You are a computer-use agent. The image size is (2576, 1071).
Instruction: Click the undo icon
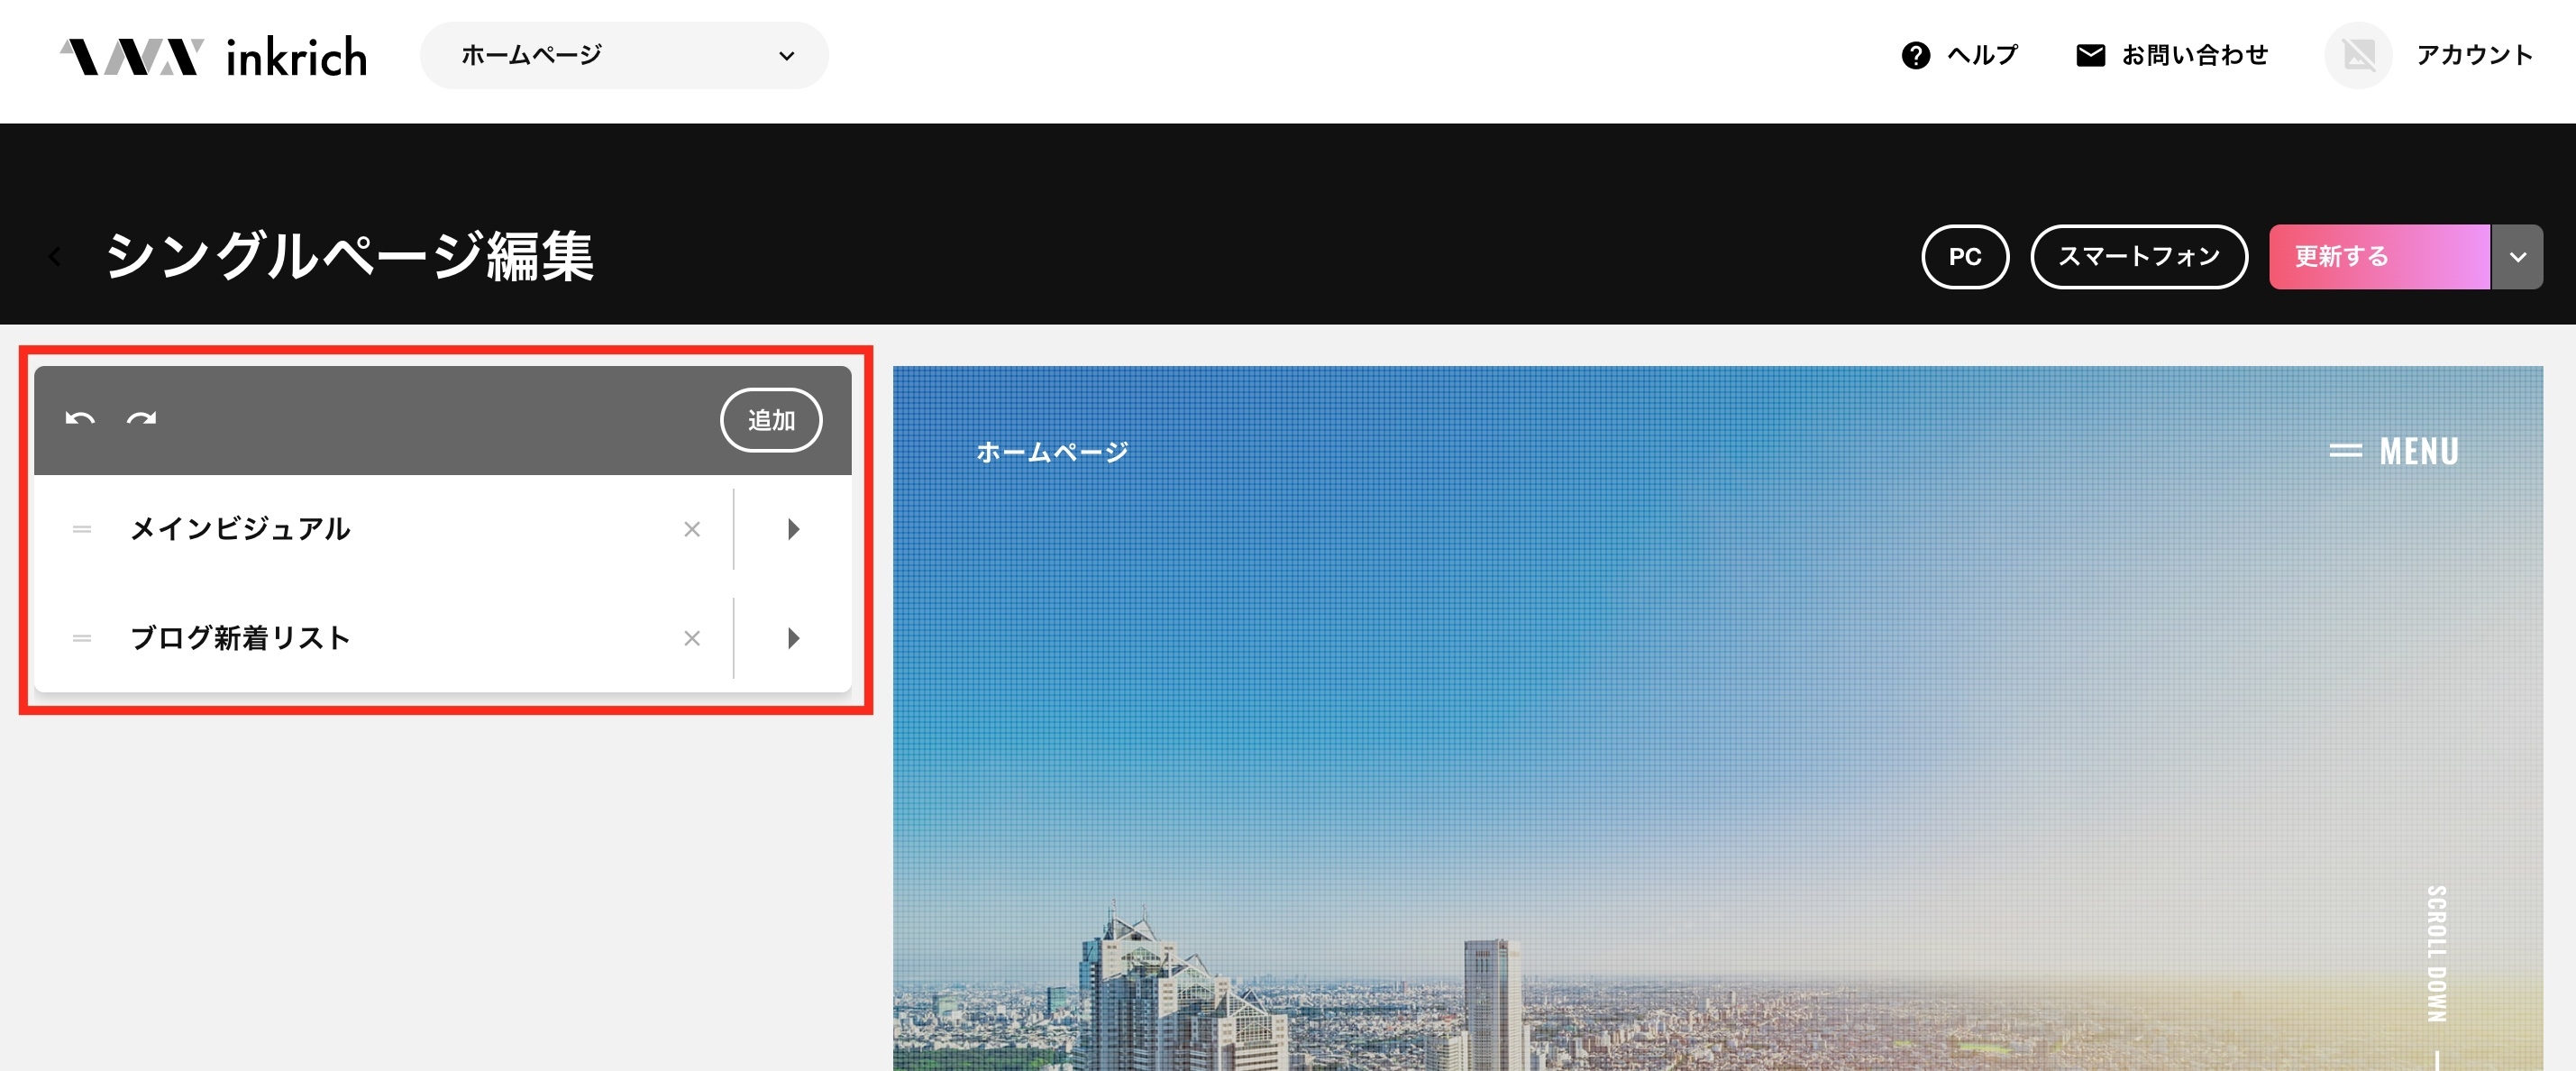80,419
